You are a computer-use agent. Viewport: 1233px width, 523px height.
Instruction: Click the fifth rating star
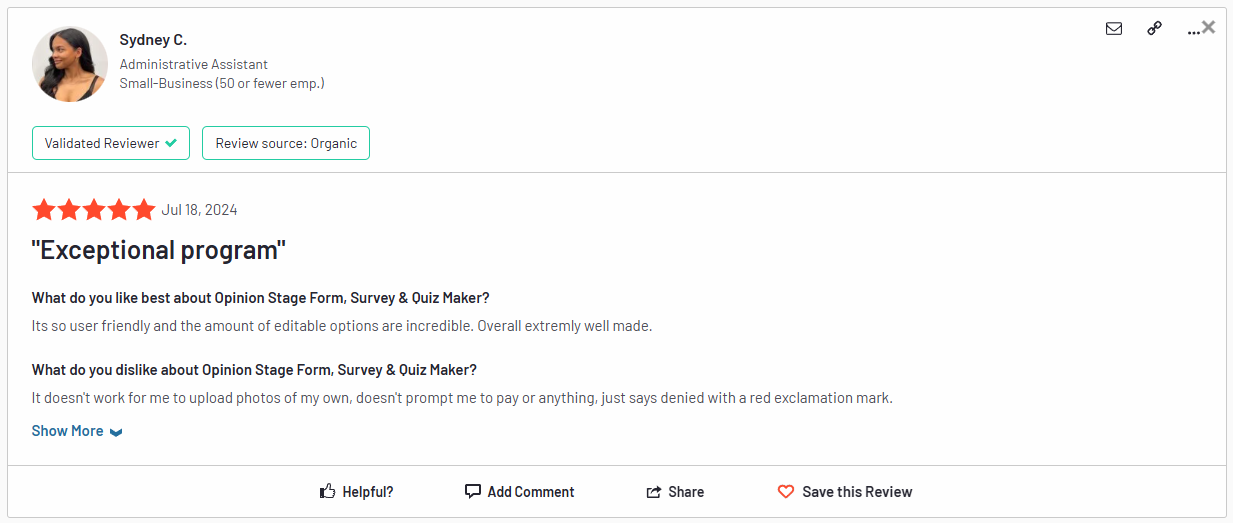click(x=144, y=210)
